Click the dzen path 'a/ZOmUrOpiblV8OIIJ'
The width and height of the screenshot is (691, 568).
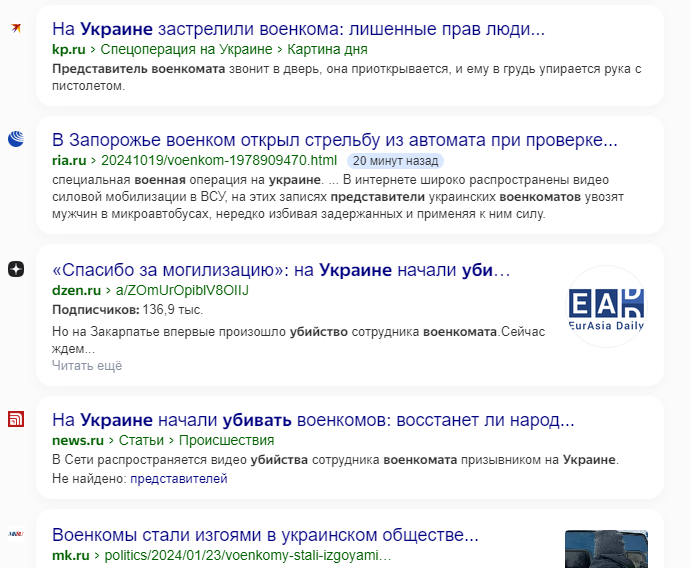[x=182, y=290]
